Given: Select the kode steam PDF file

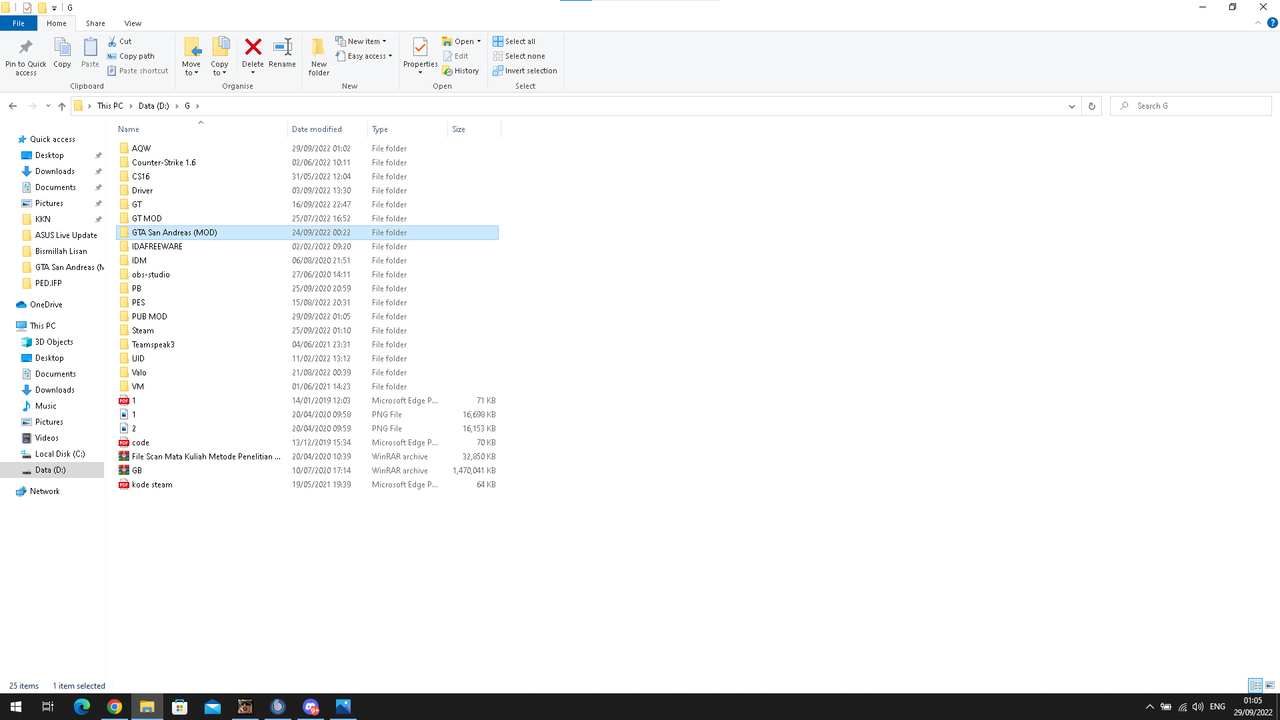Looking at the screenshot, I should click(x=307, y=484).
